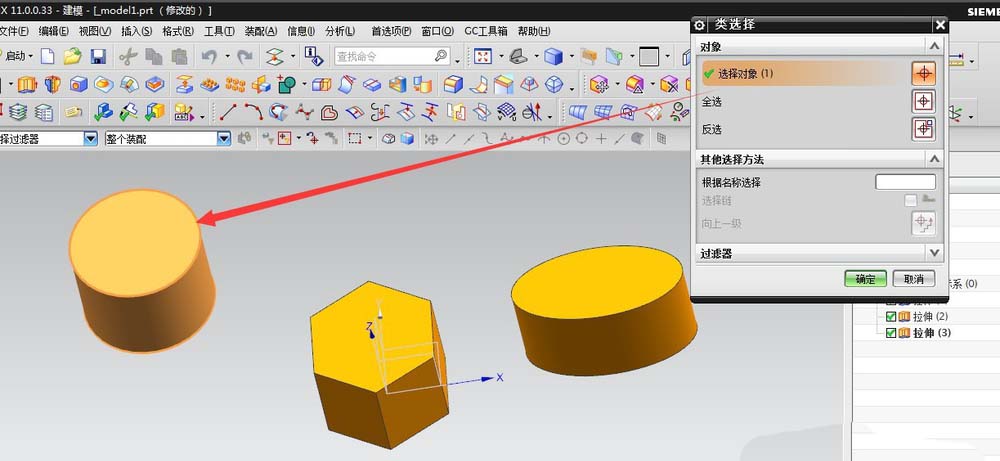Open the 整个装配 scope dropdown
This screenshot has height=461, width=1000.
pos(224,138)
